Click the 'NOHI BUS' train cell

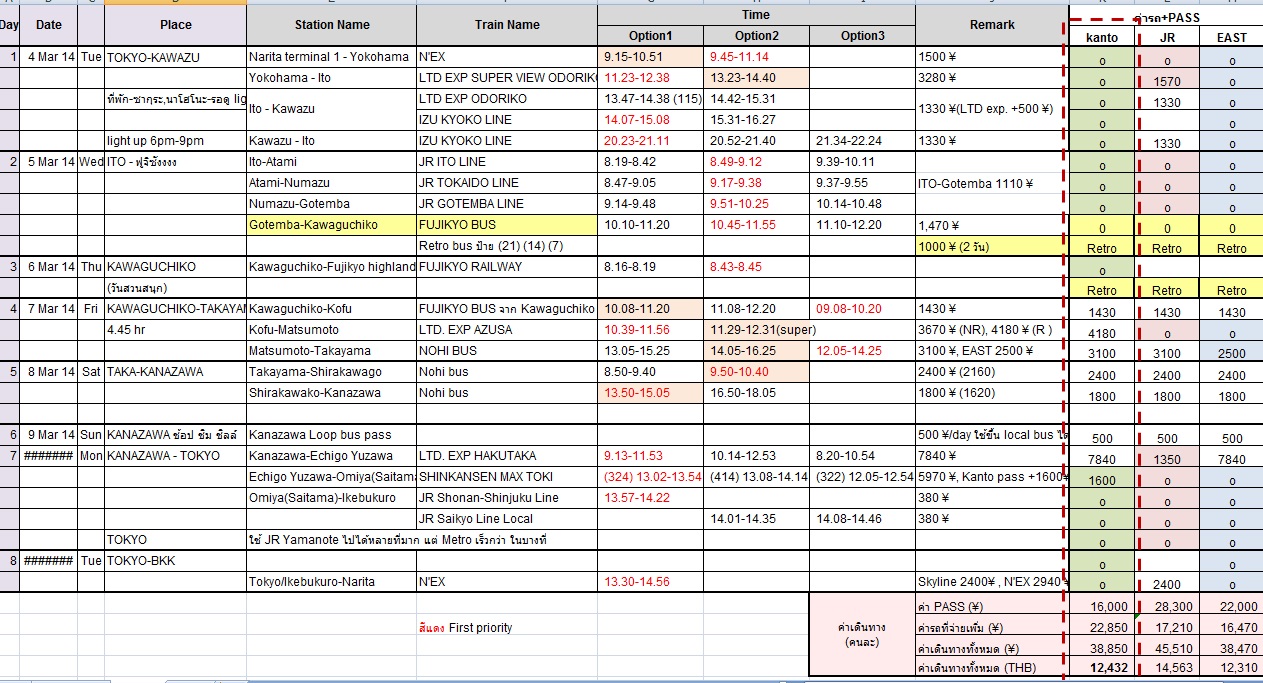[507, 351]
